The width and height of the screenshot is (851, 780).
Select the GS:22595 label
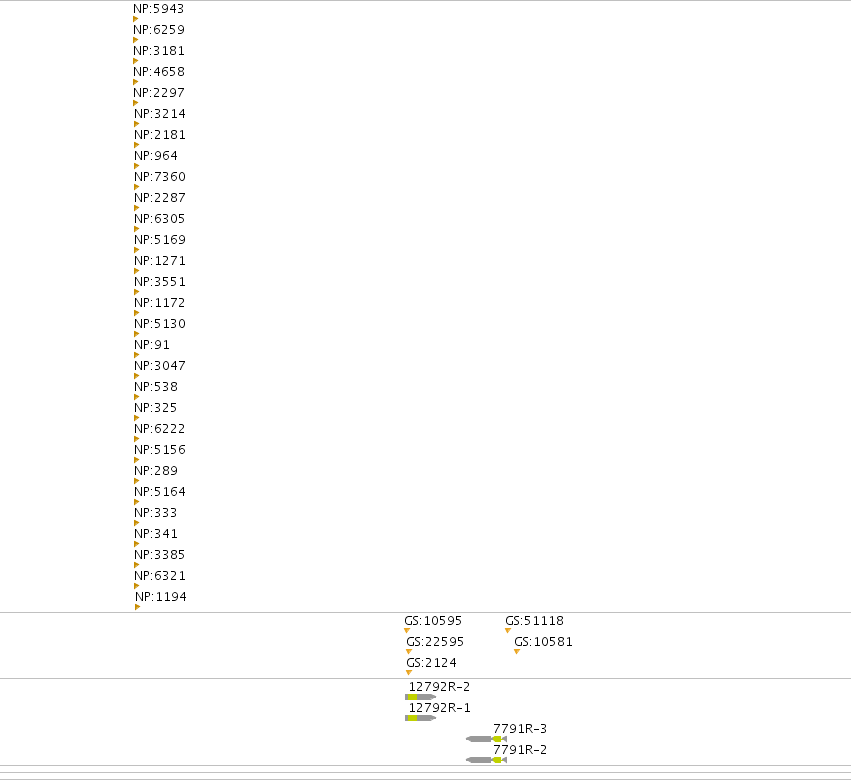[x=435, y=642]
